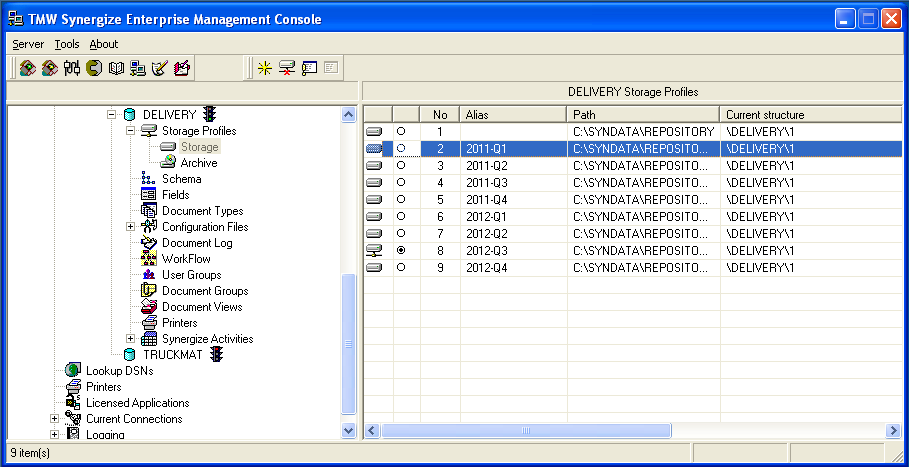909x467 pixels.
Task: Click the Path column header
Action: tap(642, 115)
